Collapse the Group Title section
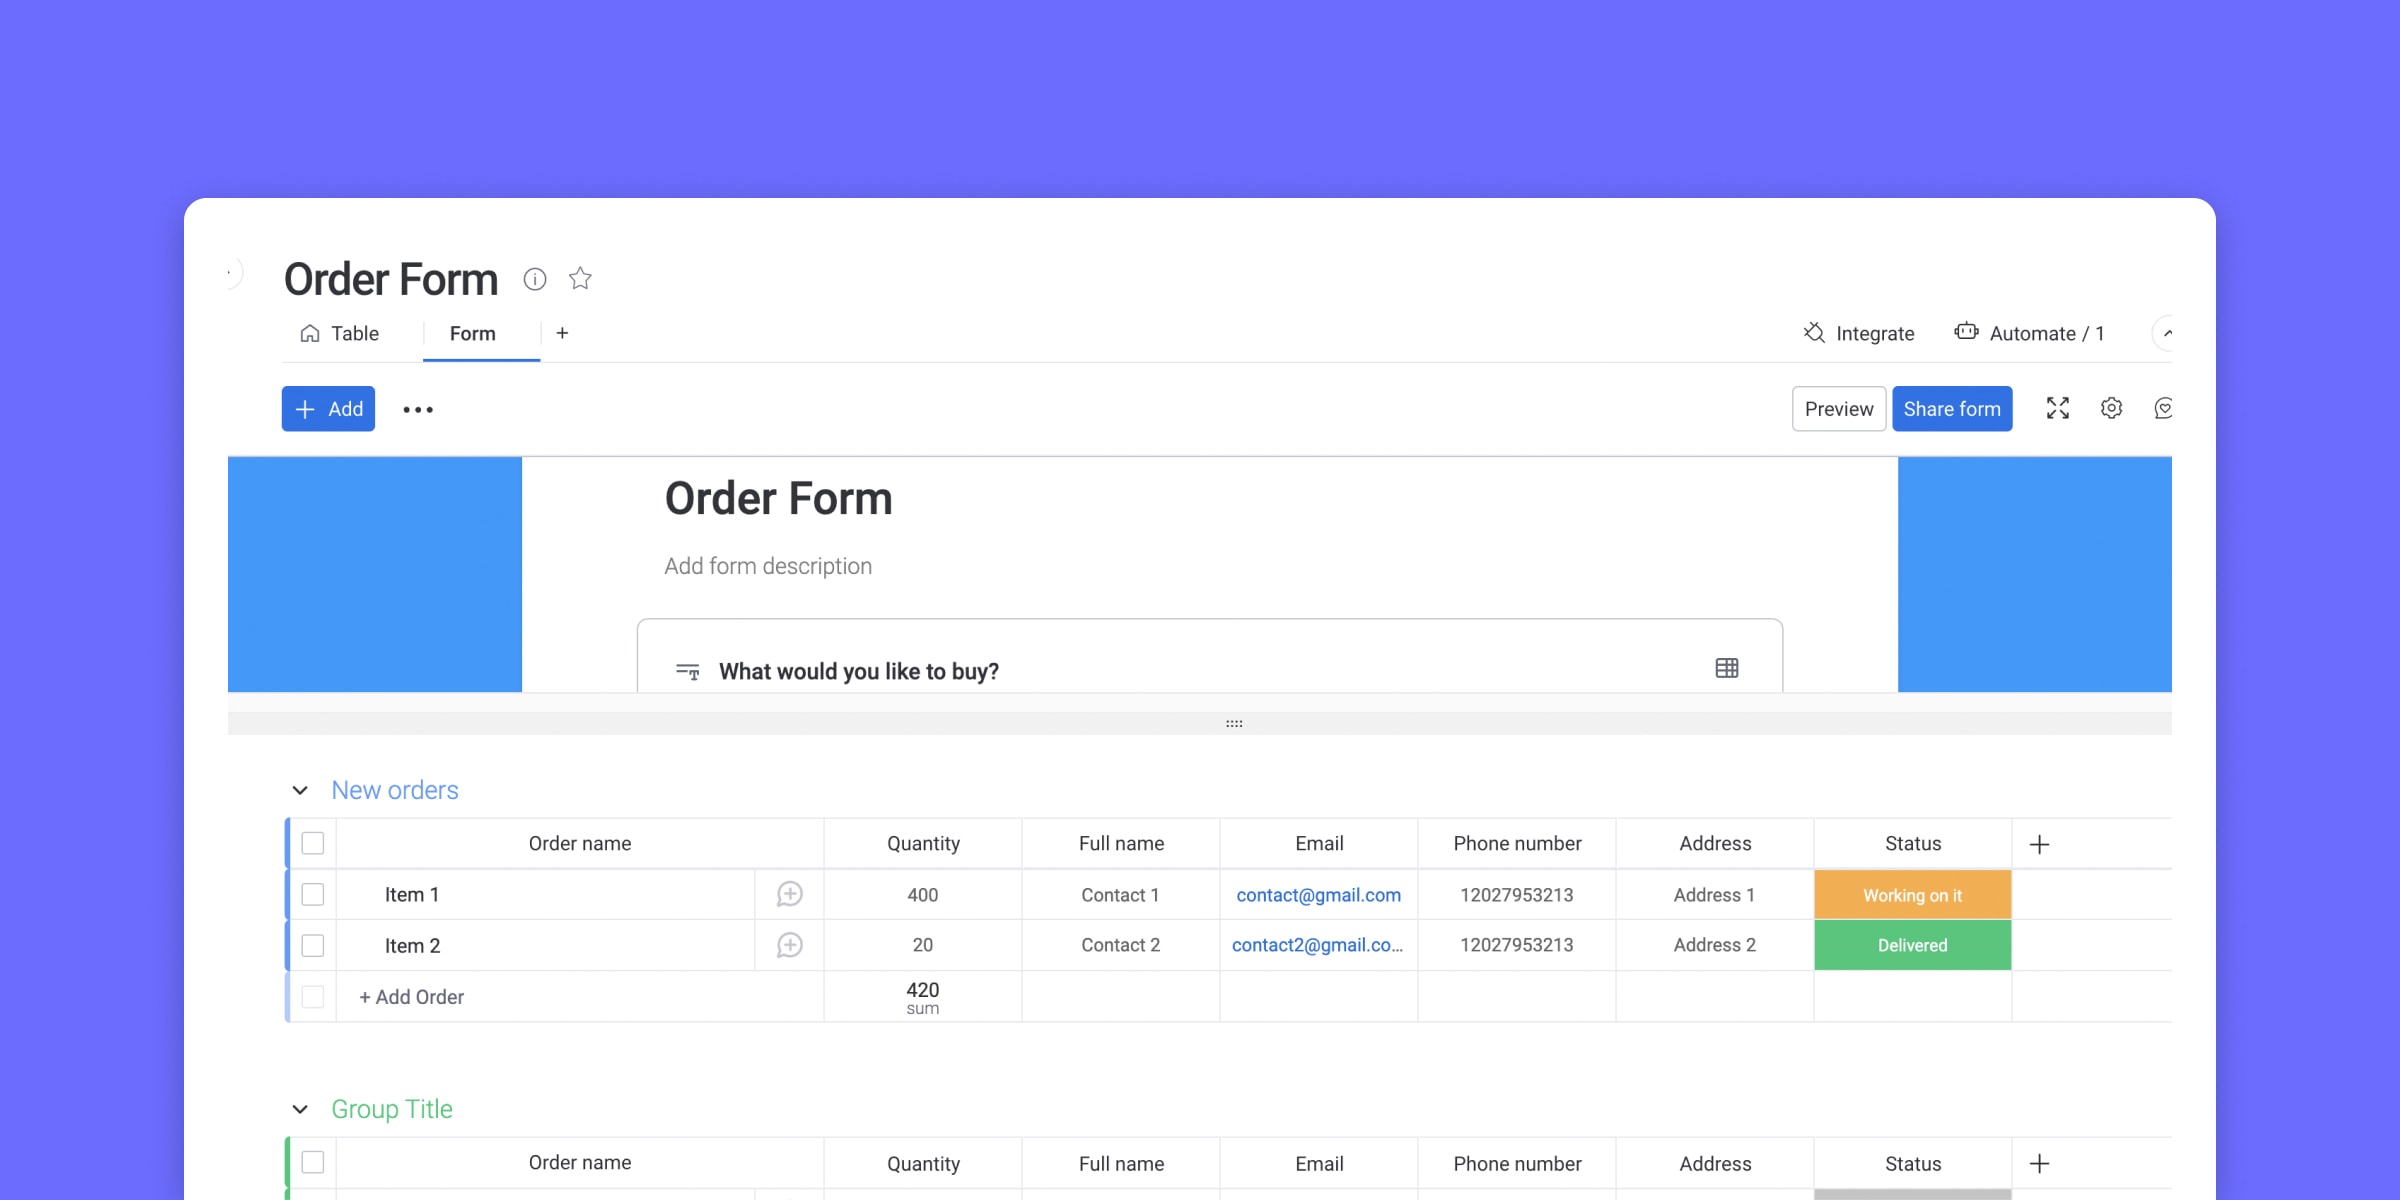The image size is (2400, 1200). point(298,1108)
